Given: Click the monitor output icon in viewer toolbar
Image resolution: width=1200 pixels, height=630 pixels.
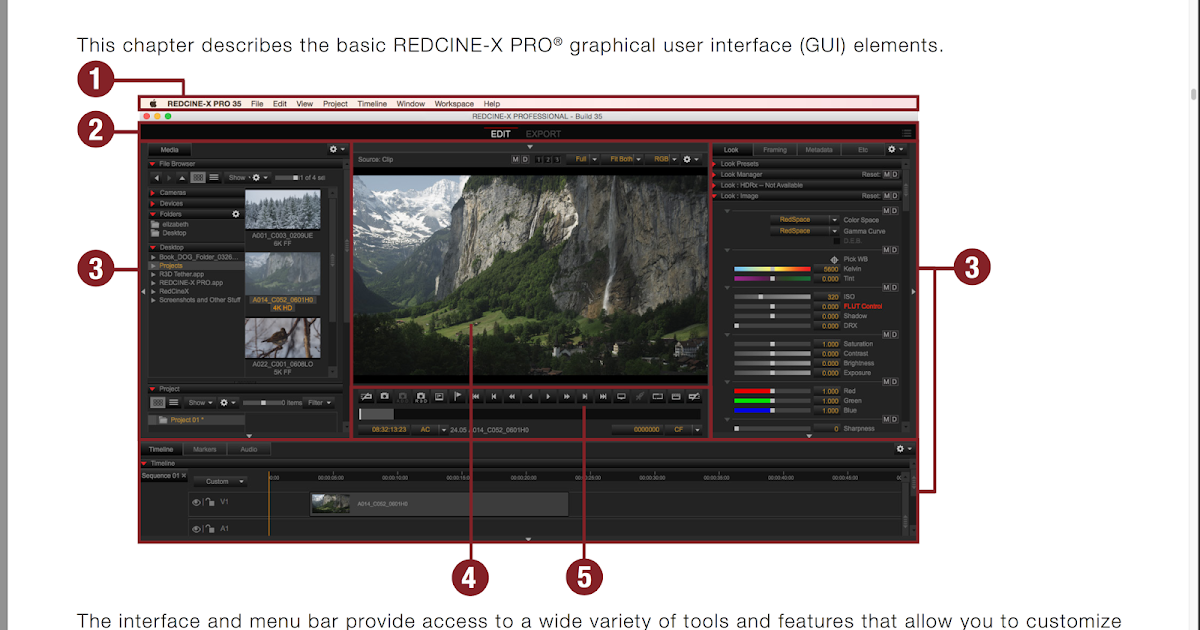Looking at the screenshot, I should [621, 396].
